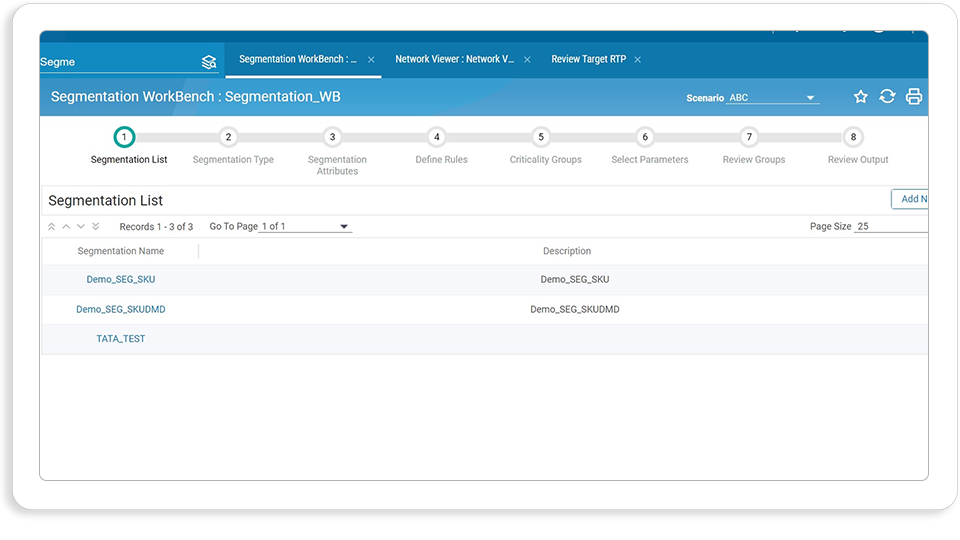The image size is (960, 540).
Task: Refresh the Segmentation WorkBench page
Action: pos(887,97)
